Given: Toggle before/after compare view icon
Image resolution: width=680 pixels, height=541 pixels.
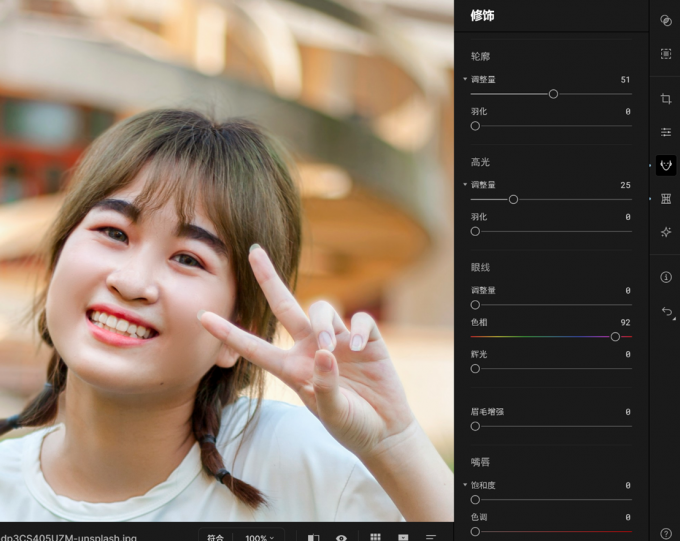Looking at the screenshot, I should 314,538.
